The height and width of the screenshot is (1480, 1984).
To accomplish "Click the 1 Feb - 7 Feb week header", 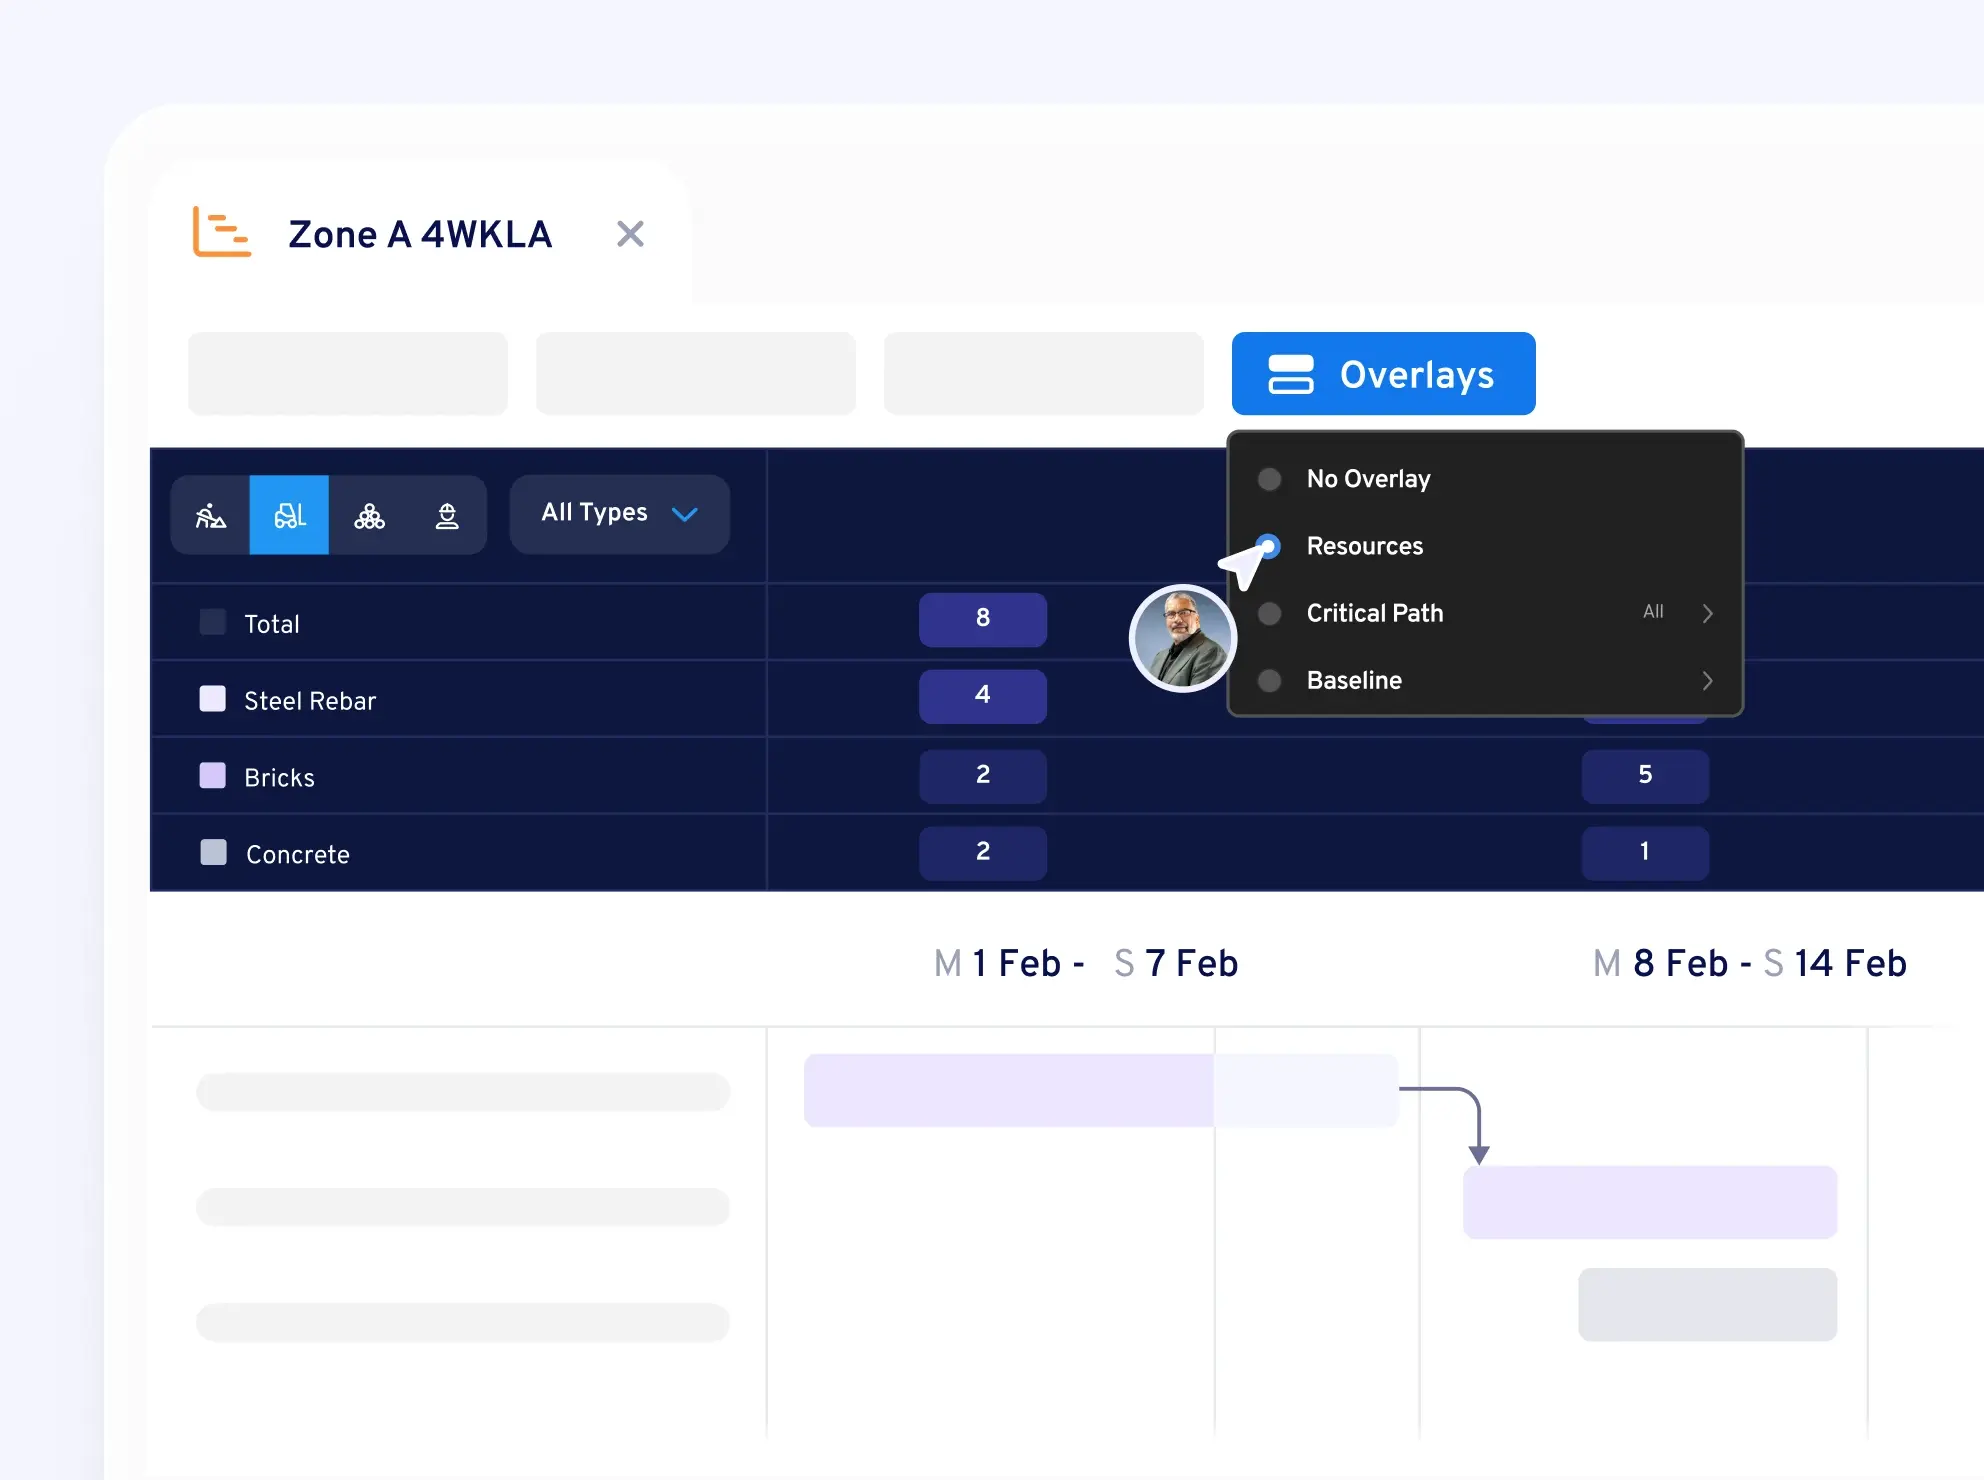I will [x=1086, y=964].
